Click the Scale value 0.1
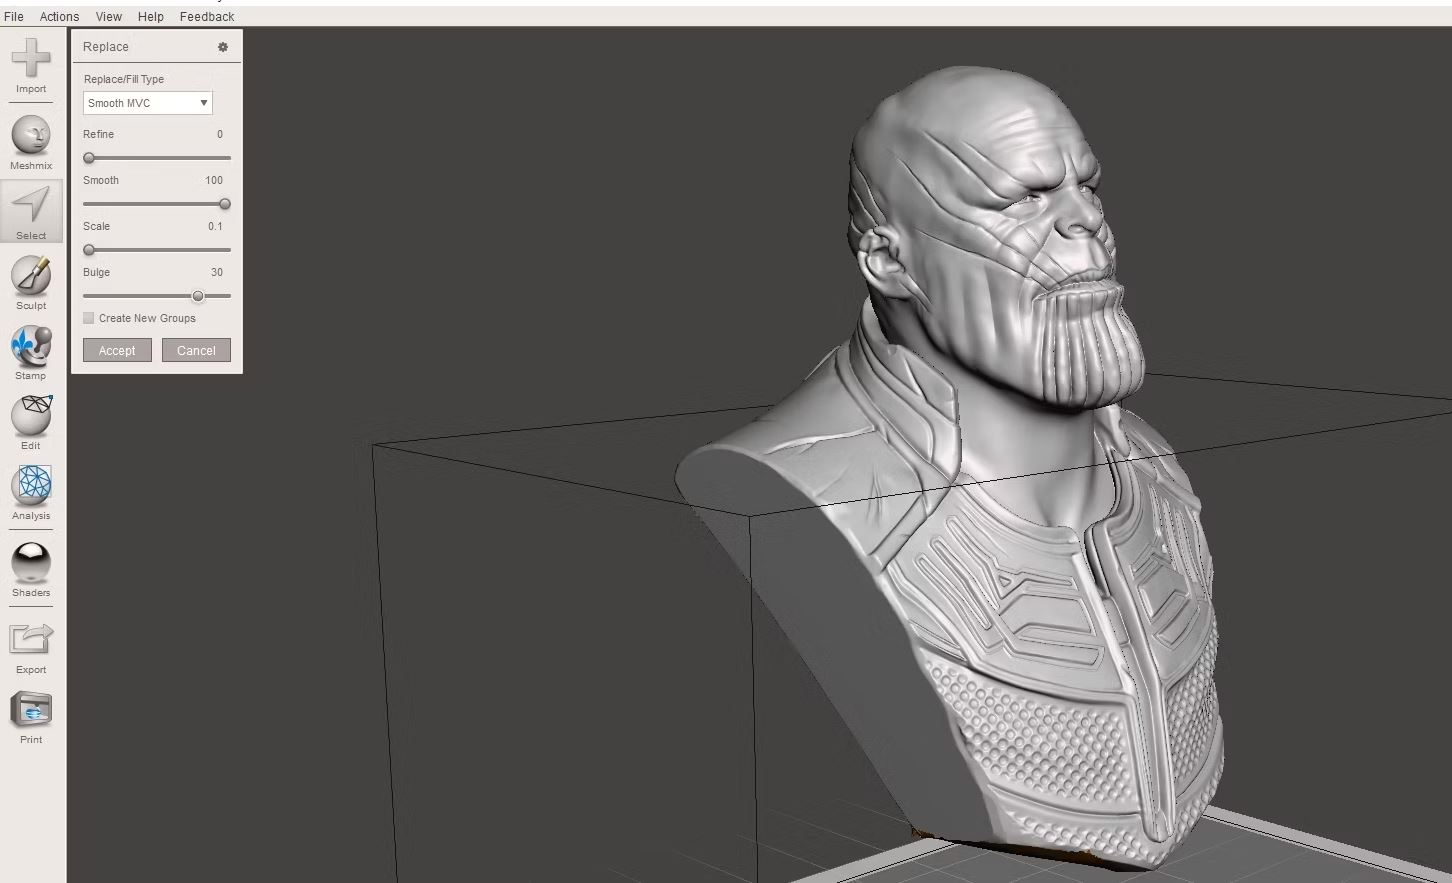The image size is (1452, 883). (x=215, y=226)
